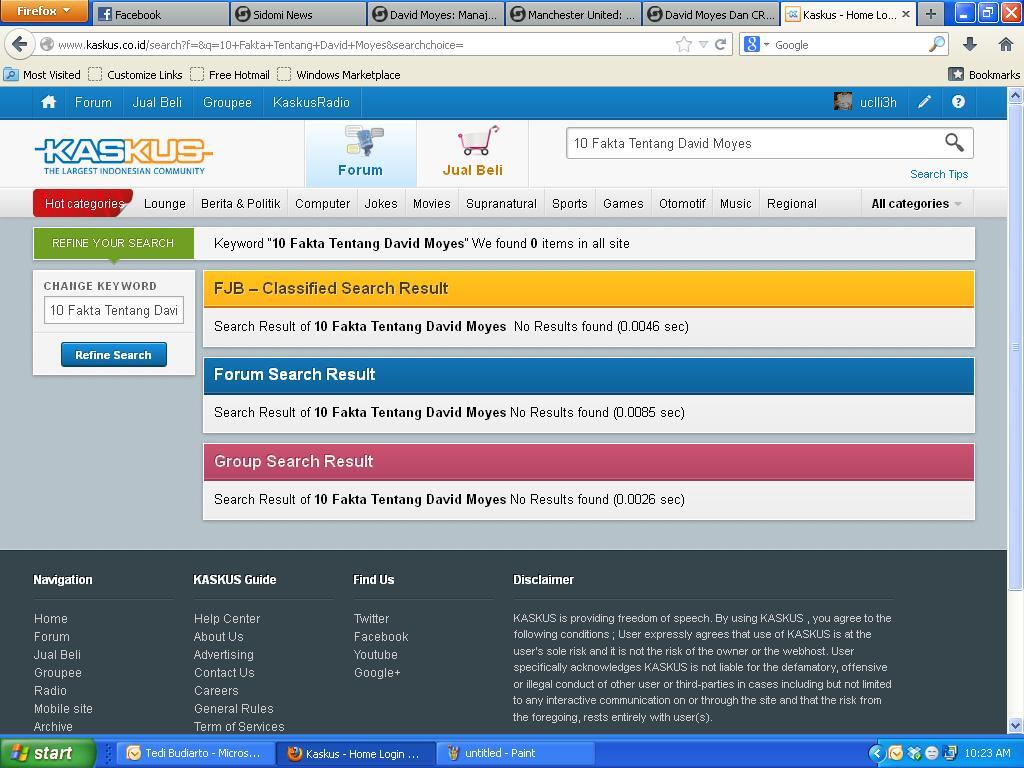Open the Mobile site footer link
Screen dimensions: 1024x768
(63, 709)
